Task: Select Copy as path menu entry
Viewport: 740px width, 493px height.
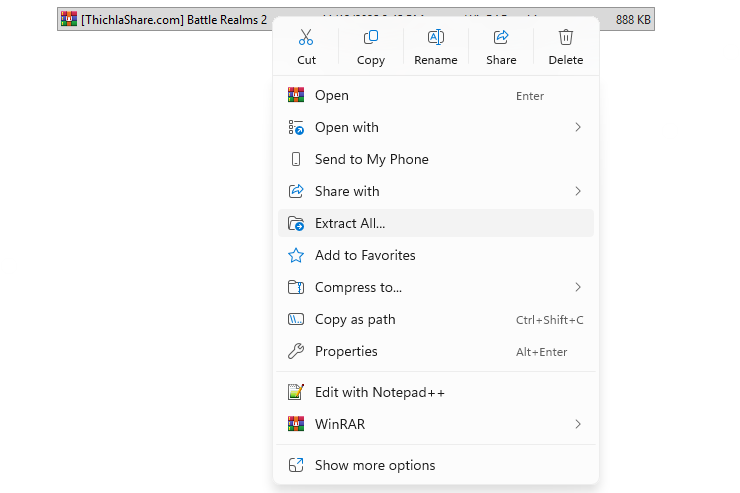Action: tap(355, 319)
